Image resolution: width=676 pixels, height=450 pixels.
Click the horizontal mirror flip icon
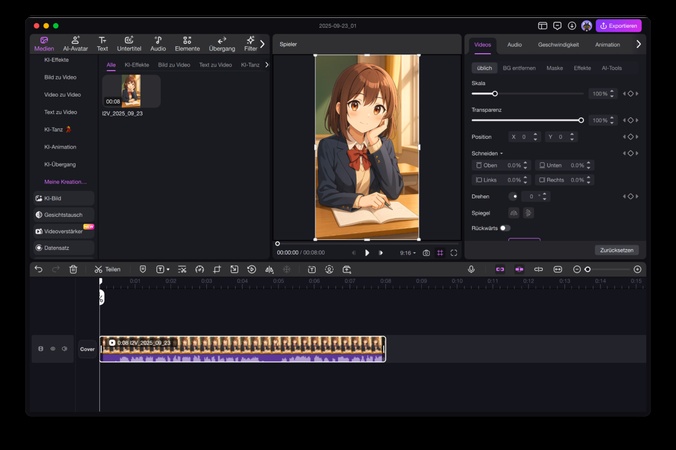click(x=514, y=212)
